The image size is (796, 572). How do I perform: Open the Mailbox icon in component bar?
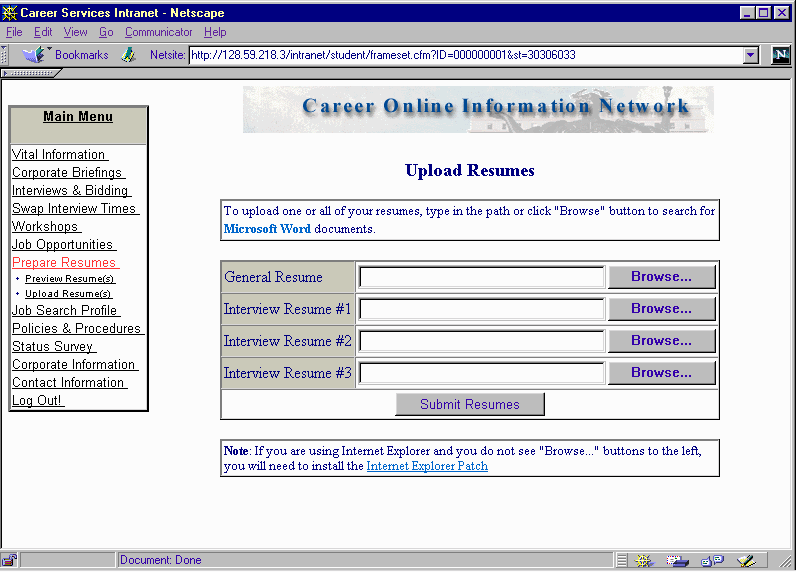click(678, 560)
